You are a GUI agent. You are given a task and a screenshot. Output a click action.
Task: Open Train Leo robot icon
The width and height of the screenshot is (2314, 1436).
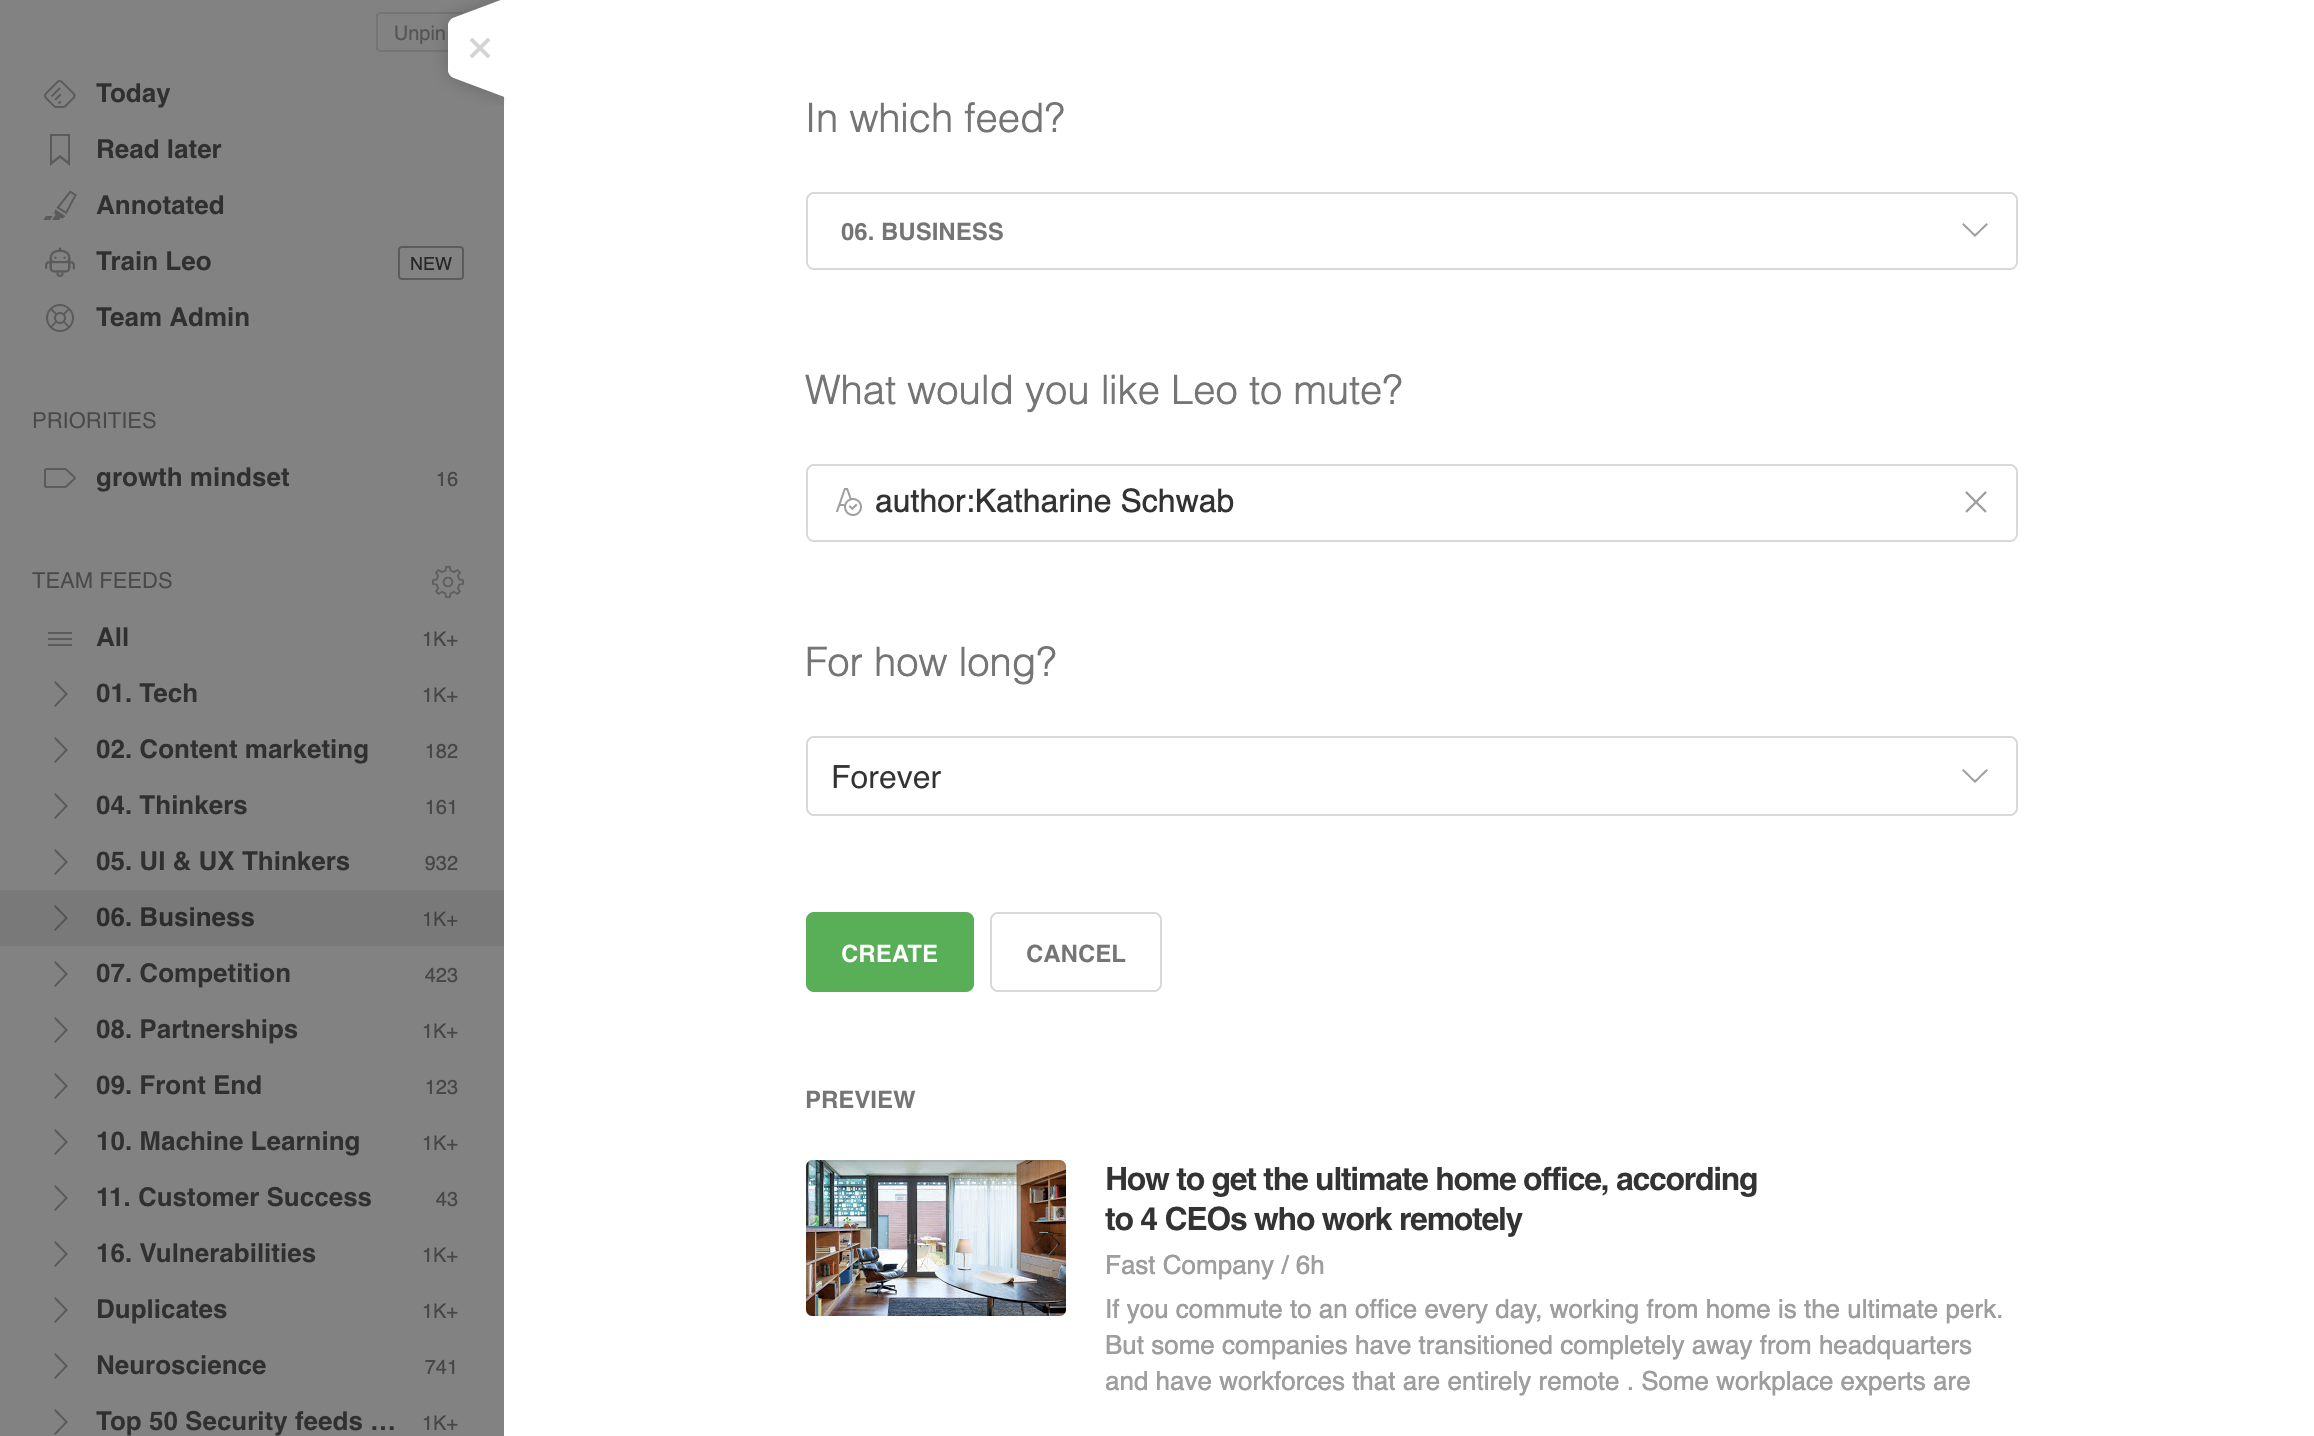pos(60,262)
